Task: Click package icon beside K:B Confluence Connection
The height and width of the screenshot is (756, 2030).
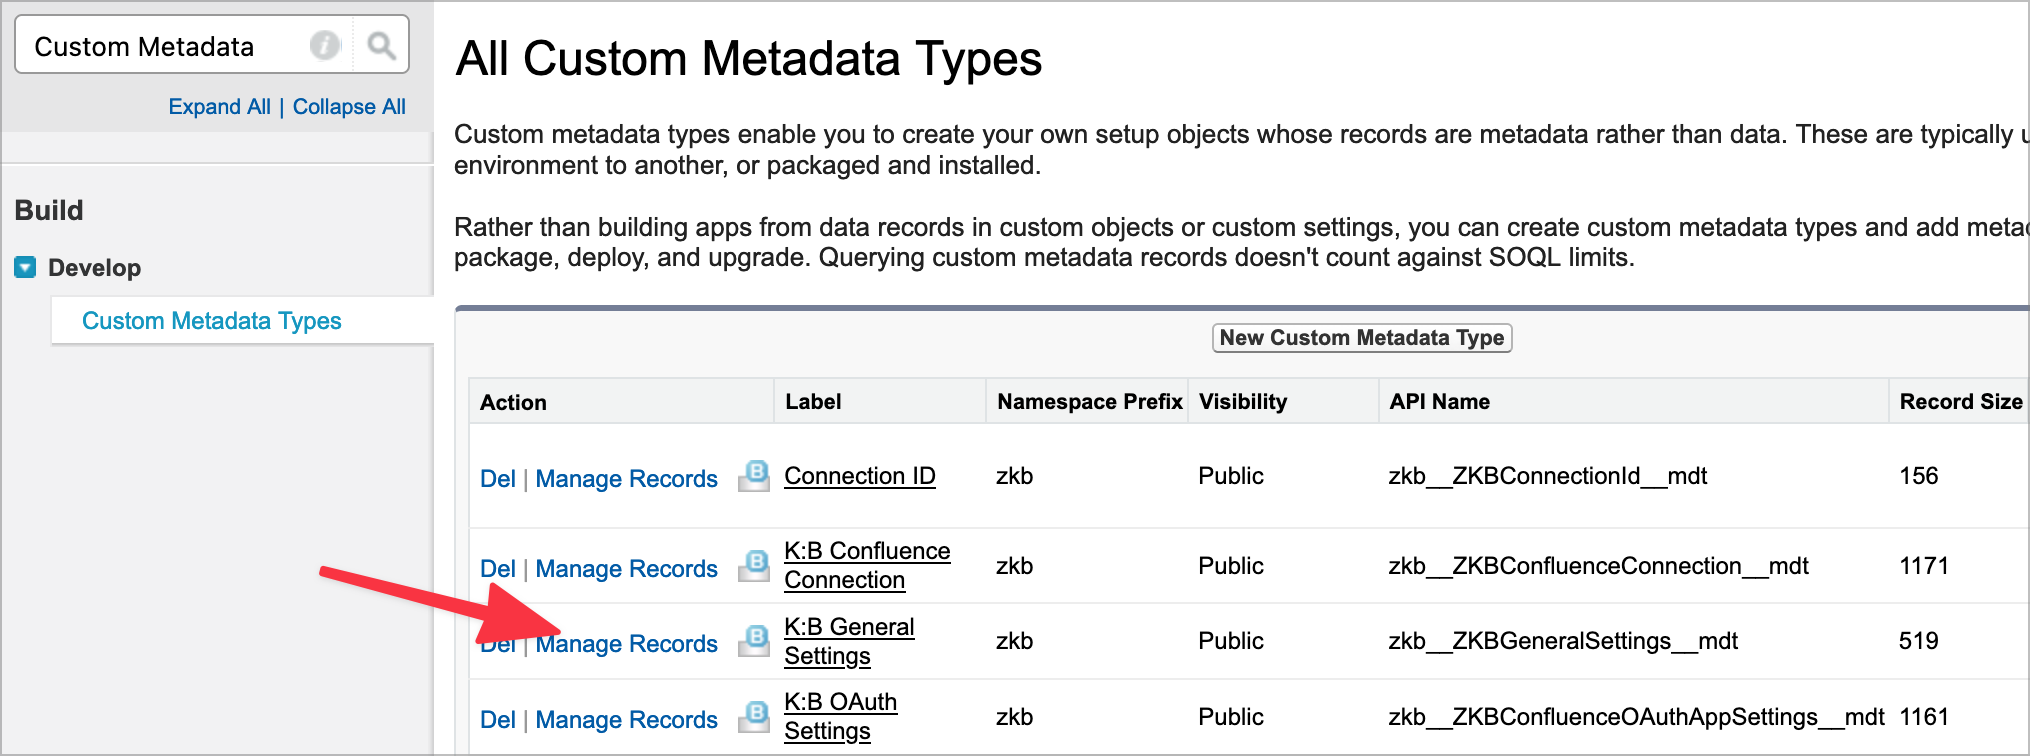Action: [754, 566]
